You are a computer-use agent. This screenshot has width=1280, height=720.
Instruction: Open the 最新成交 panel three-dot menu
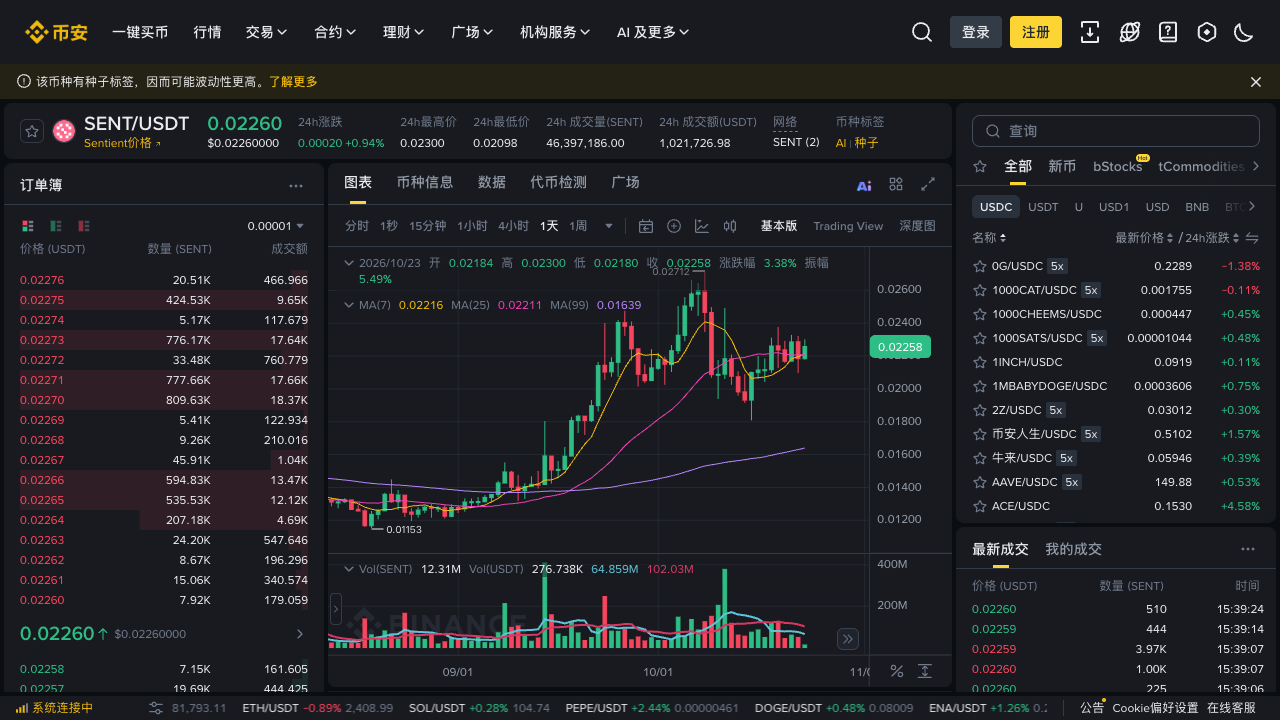1248,549
